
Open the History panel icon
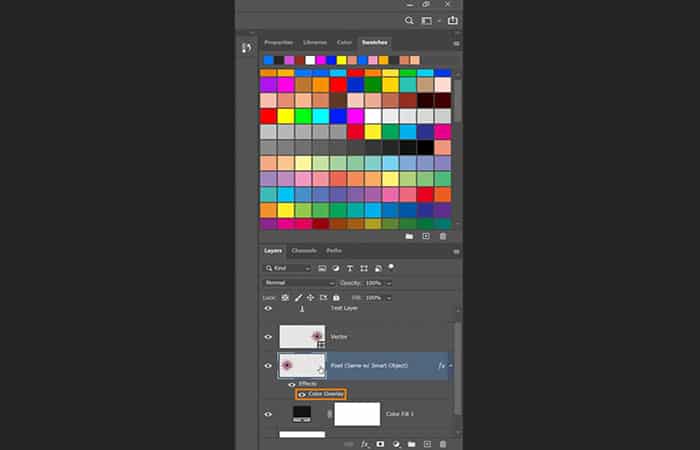[246, 48]
